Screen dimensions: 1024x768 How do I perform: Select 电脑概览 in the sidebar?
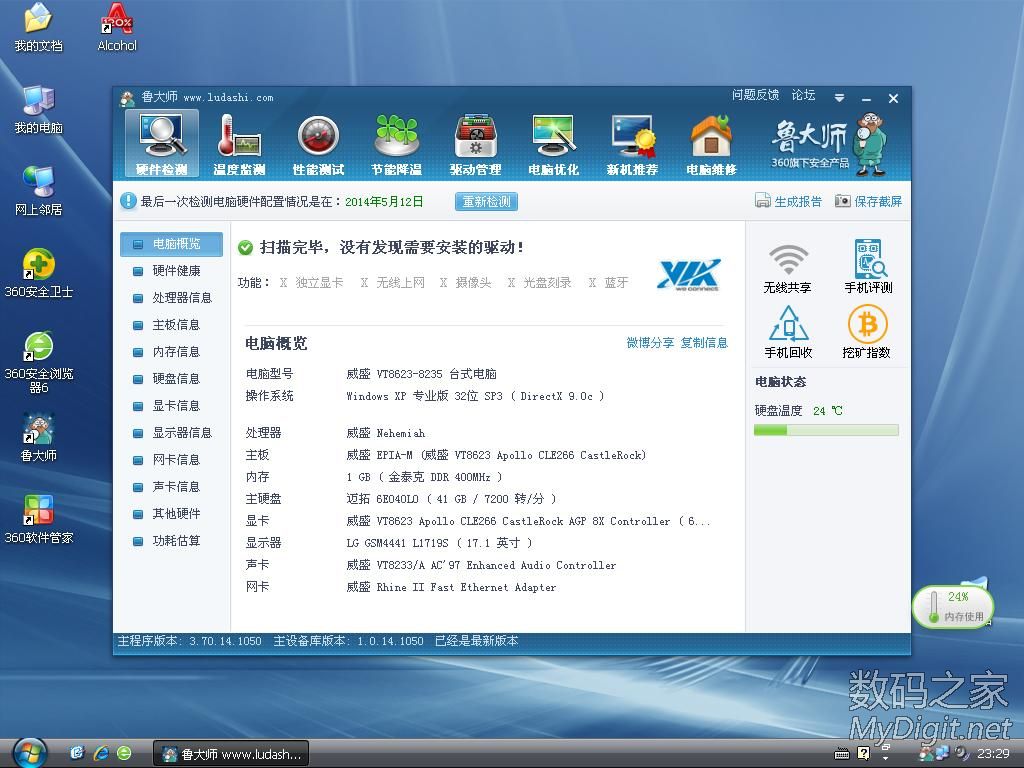[172, 244]
